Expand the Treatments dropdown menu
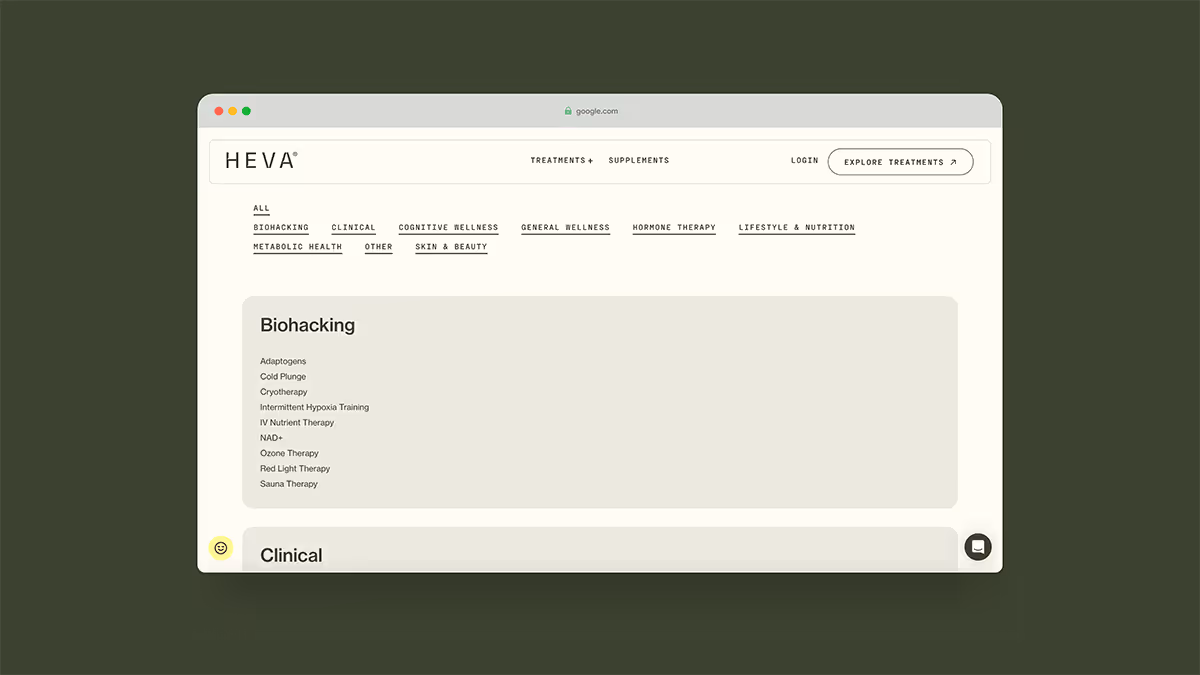1200x675 pixels. 561,161
